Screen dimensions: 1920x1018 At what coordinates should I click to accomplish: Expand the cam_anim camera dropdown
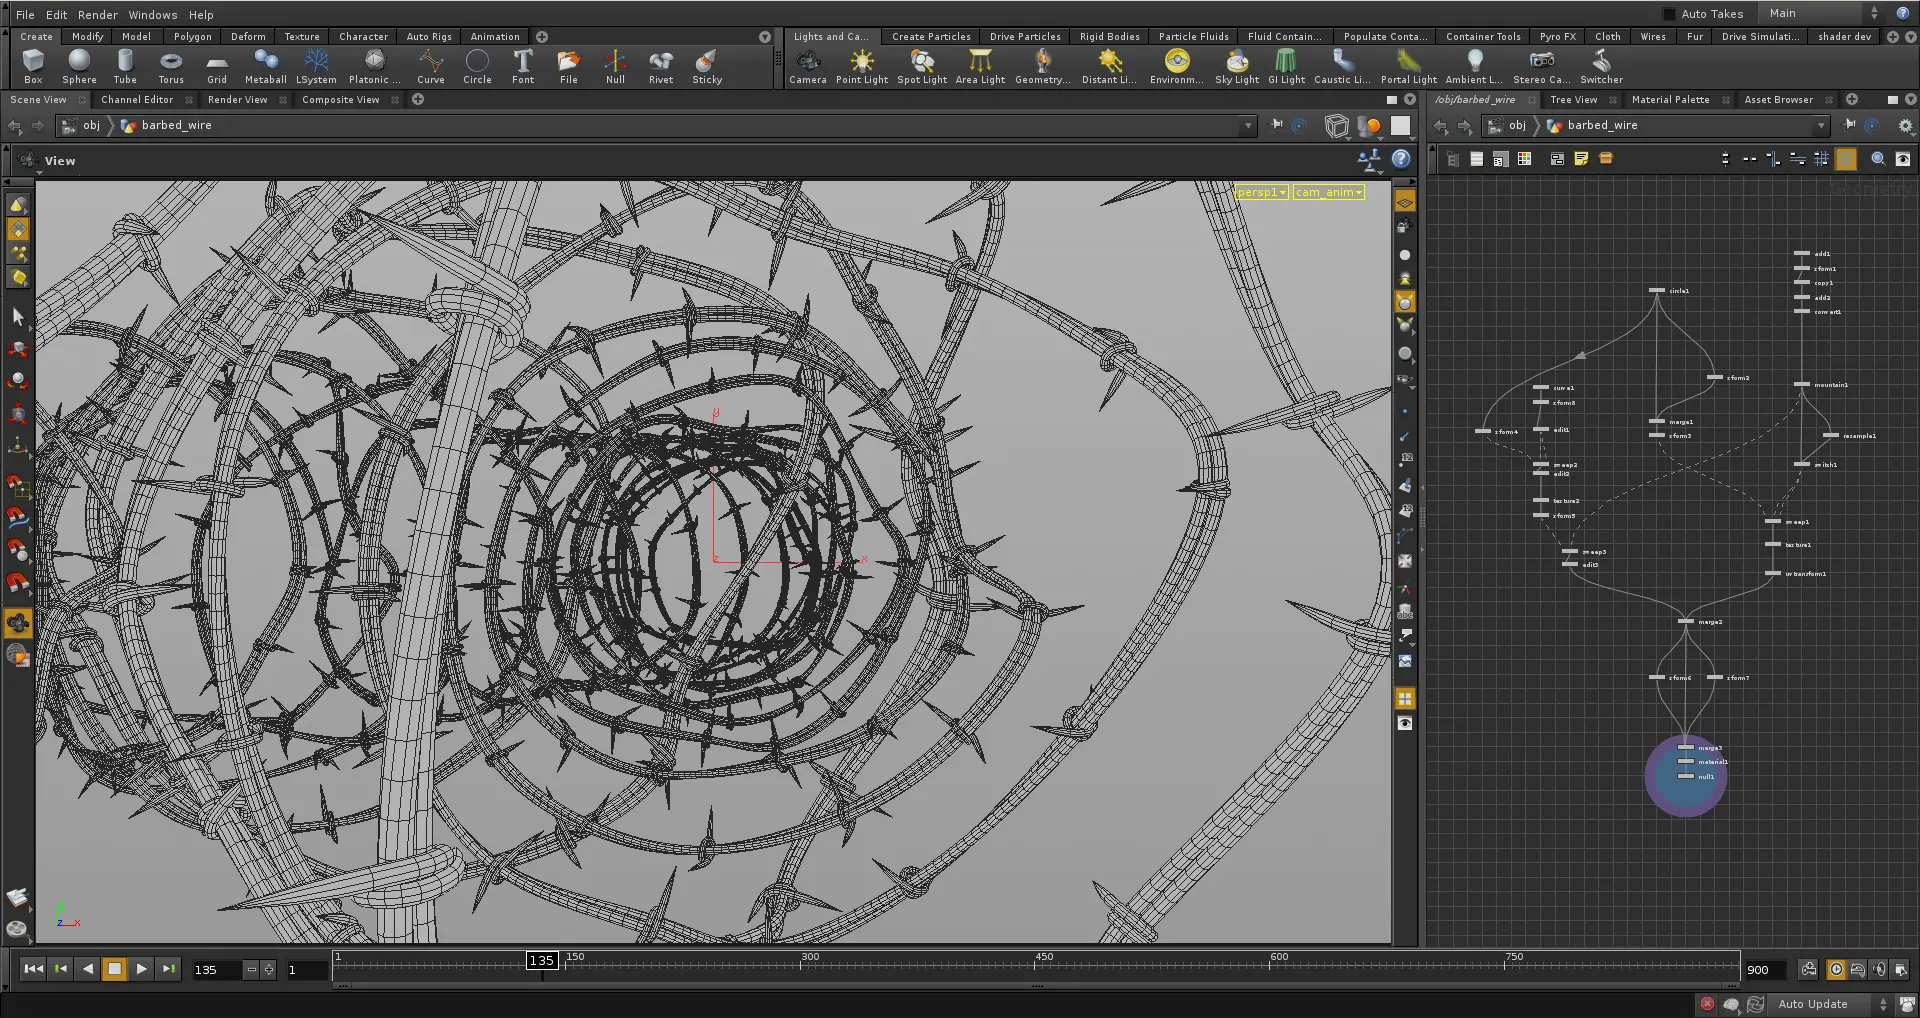(x=1329, y=192)
